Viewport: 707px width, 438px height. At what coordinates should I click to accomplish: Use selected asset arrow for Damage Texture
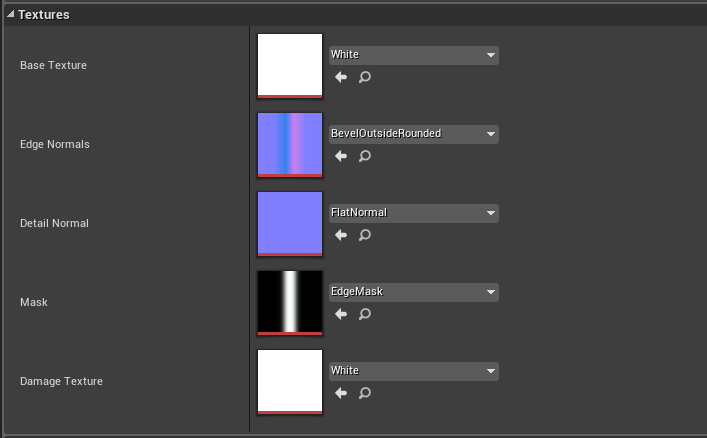coord(341,393)
